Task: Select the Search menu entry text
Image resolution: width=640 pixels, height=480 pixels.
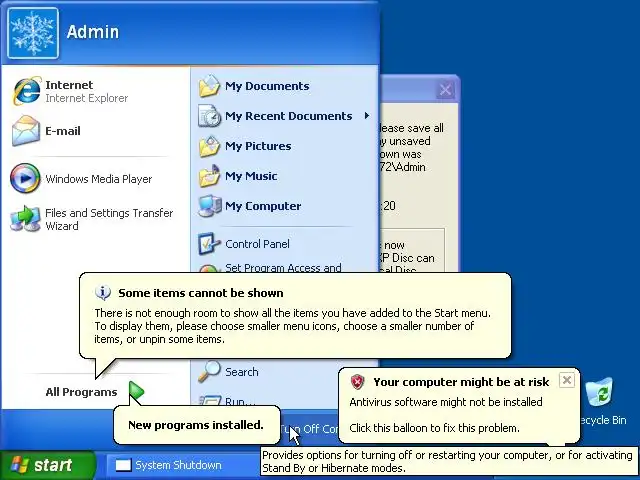Action: 242,372
